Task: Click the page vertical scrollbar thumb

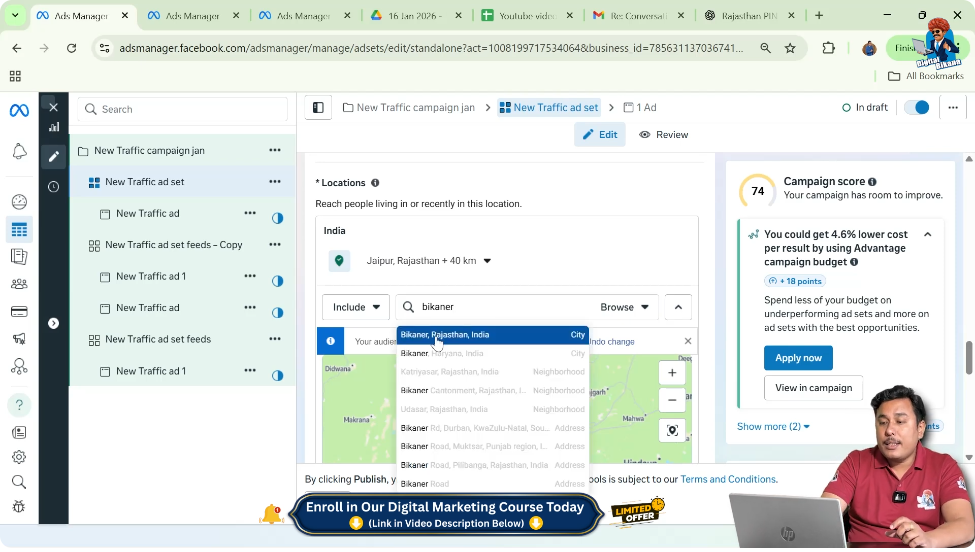Action: click(x=969, y=358)
